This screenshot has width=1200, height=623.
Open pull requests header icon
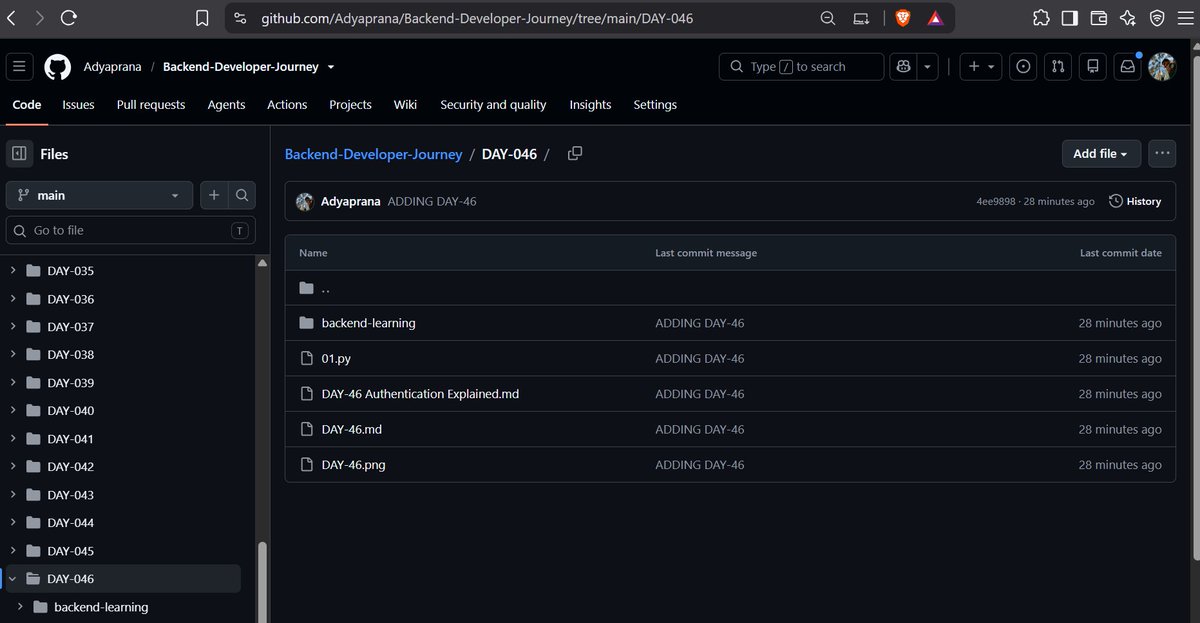point(1058,67)
